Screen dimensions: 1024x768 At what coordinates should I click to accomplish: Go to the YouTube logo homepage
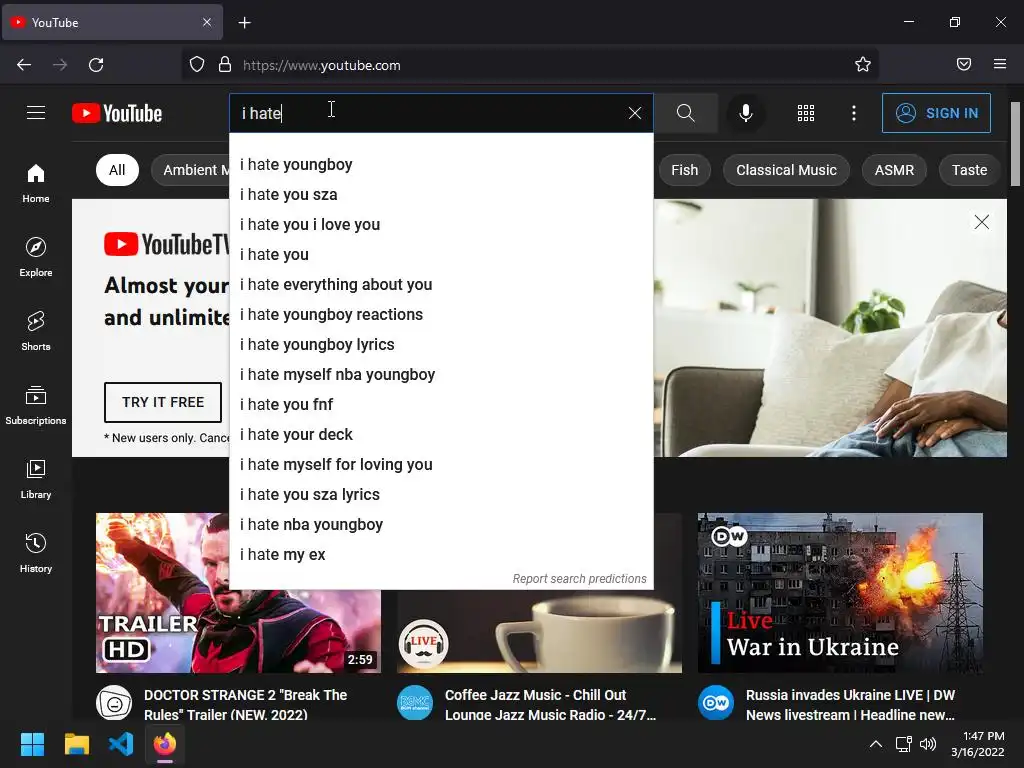(x=117, y=113)
